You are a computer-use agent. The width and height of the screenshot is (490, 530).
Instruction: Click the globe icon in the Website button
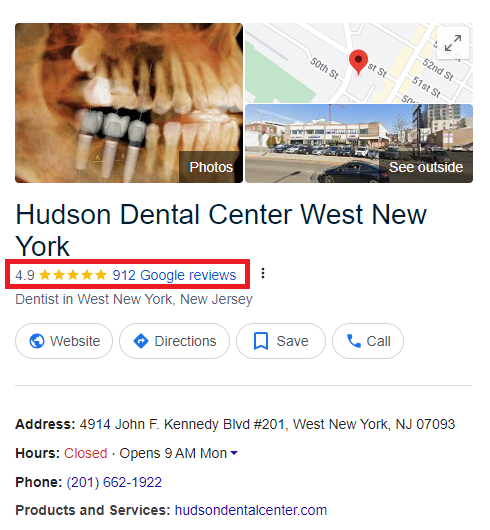37,341
